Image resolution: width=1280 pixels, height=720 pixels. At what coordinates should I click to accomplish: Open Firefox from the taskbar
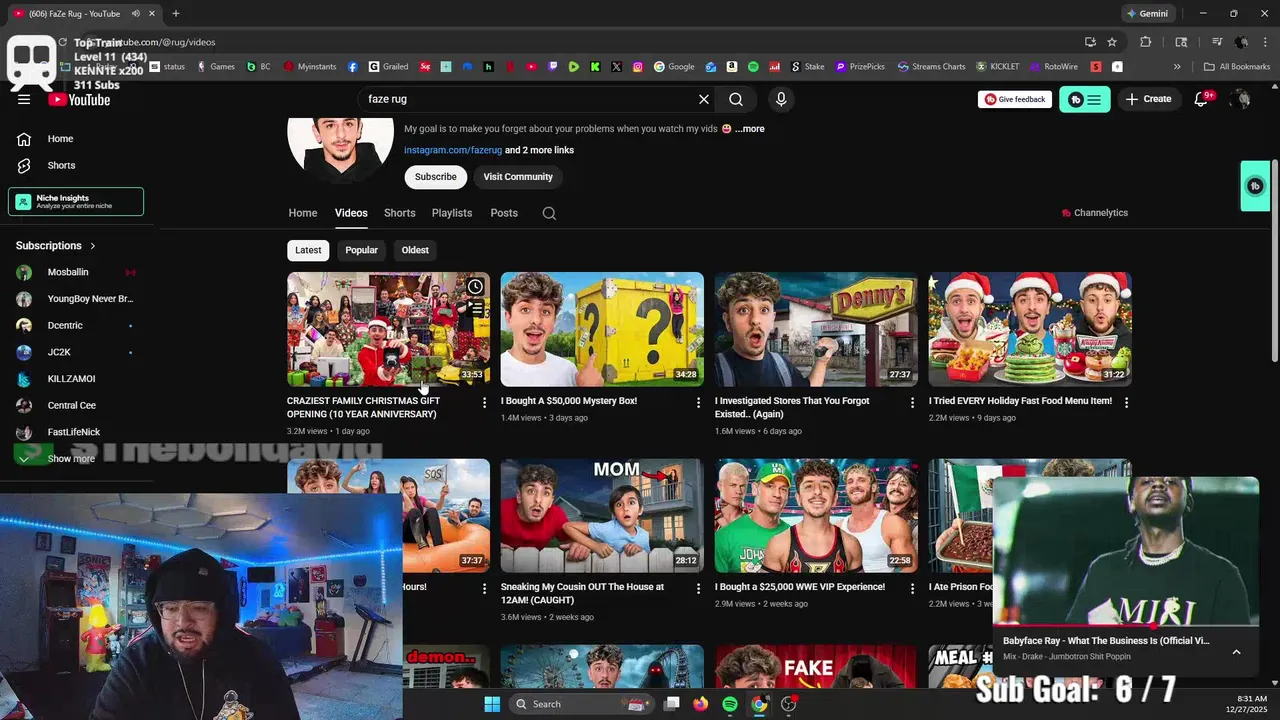(x=701, y=704)
